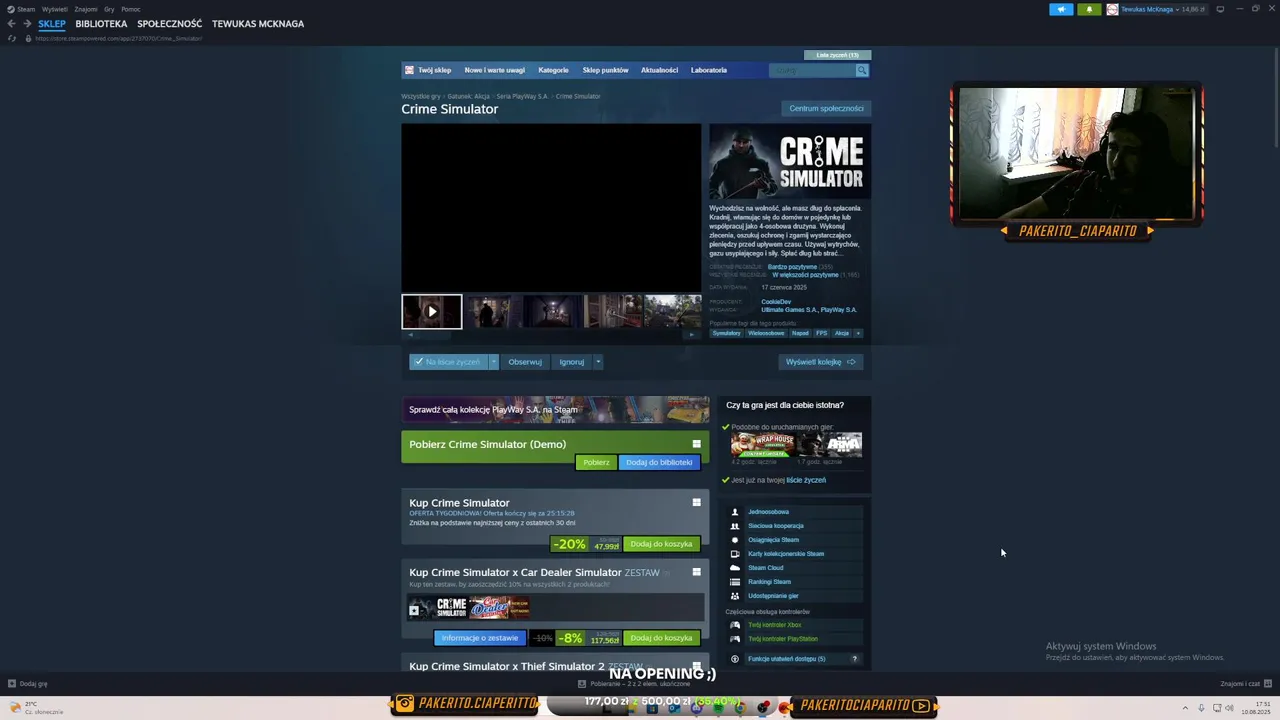
Task: Click the site lock icon beside the URL
Action: tap(28, 38)
